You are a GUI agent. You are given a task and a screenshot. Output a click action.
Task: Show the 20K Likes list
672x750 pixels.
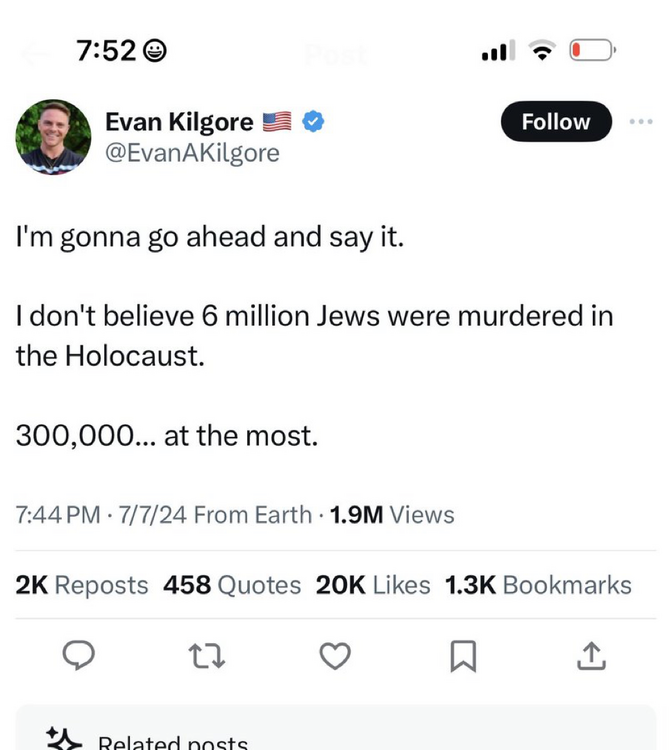[x=373, y=585]
